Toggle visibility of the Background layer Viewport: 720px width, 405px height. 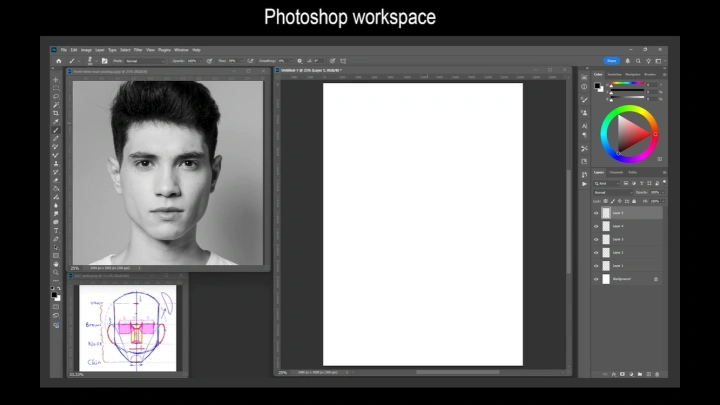[x=596, y=279]
